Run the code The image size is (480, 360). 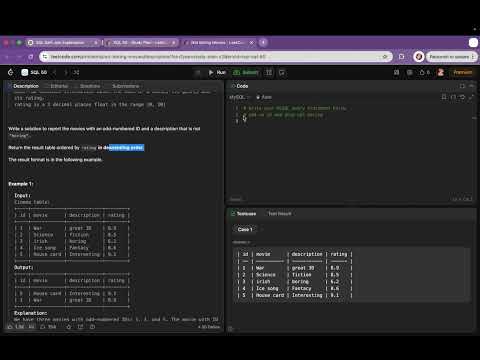coord(217,72)
